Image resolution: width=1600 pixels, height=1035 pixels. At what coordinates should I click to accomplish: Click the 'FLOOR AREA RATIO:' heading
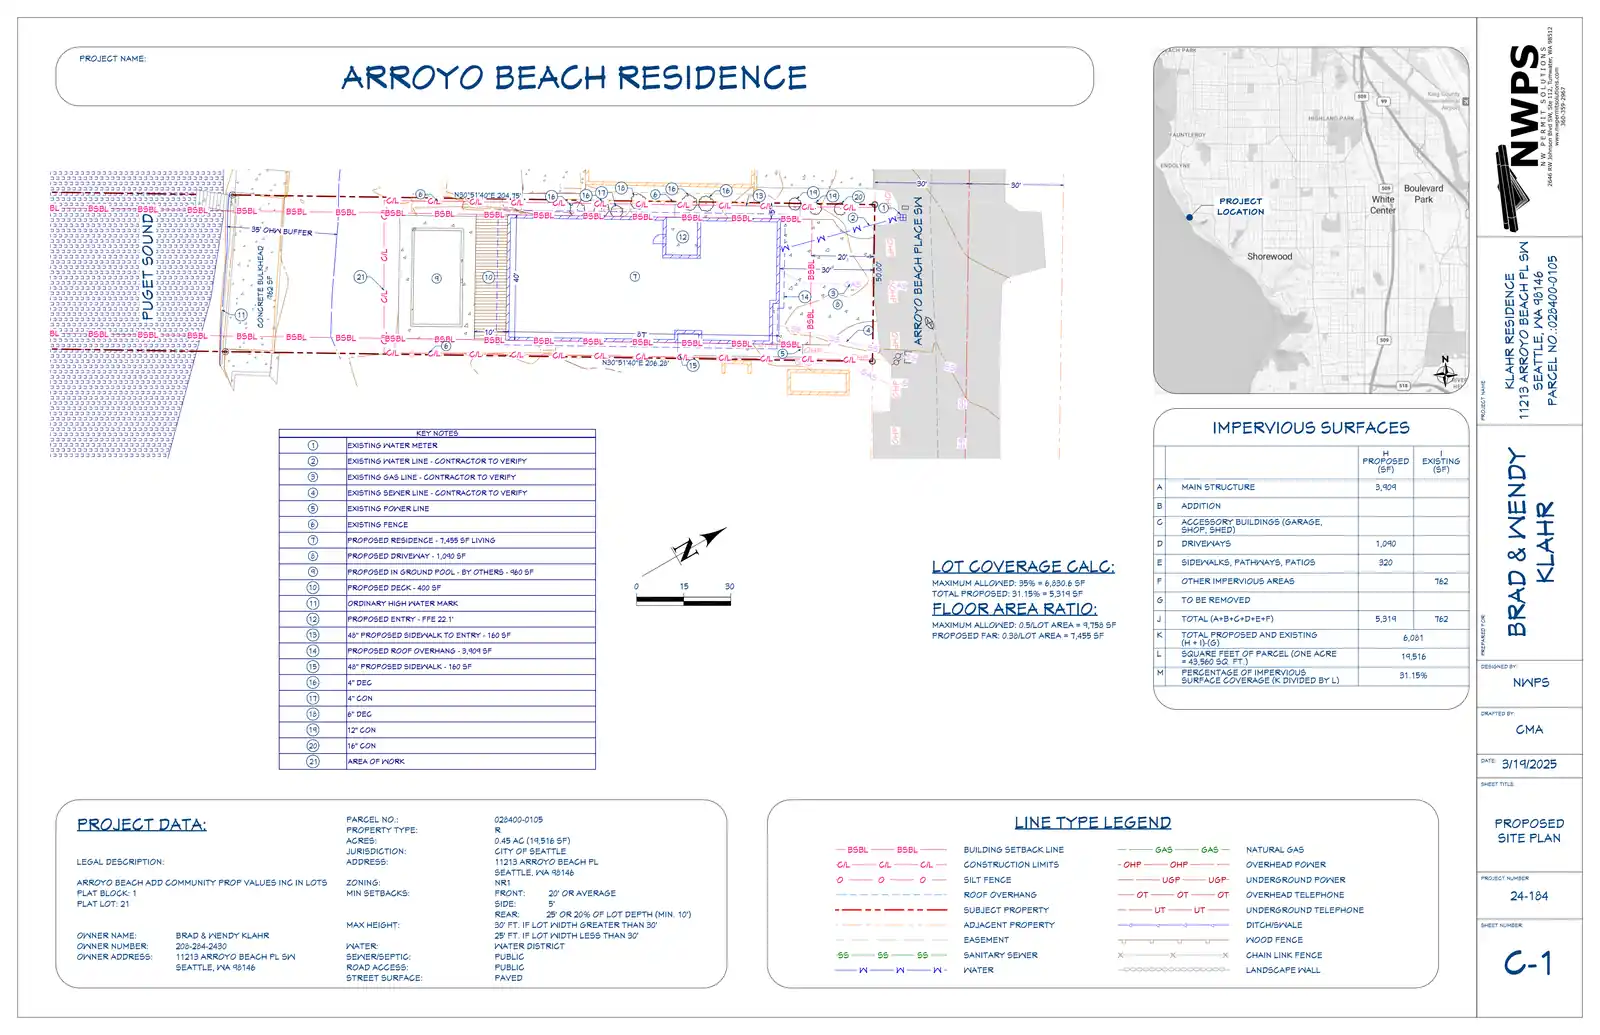1014,608
